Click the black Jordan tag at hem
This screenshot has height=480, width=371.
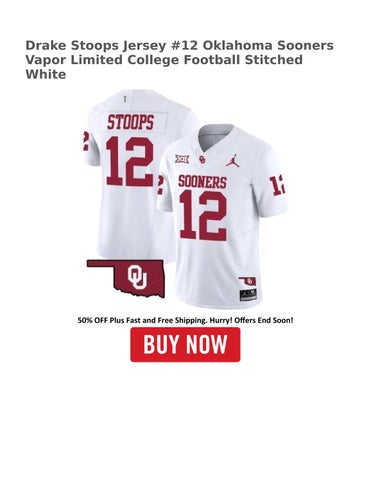(x=248, y=295)
